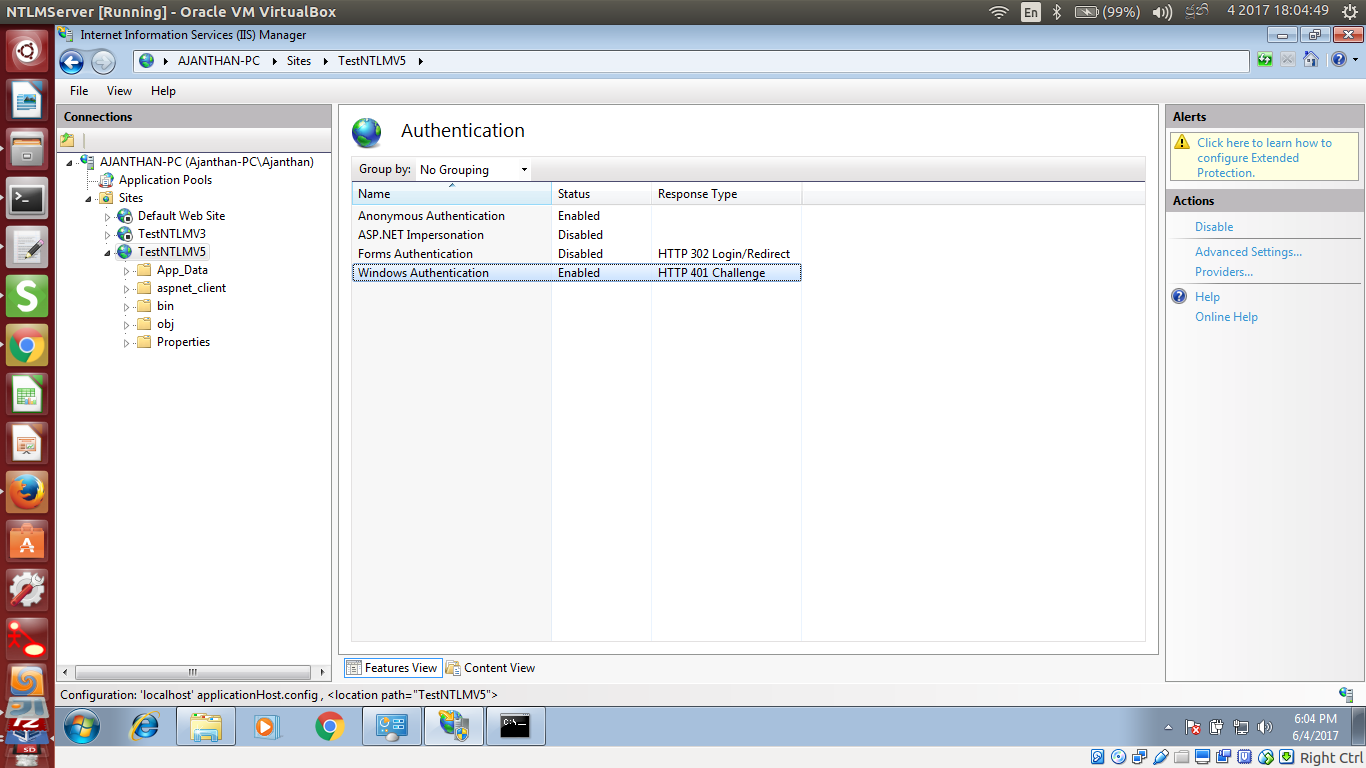The width and height of the screenshot is (1366, 768).
Task: Select the bin folder in the tree
Action: pyautogui.click(x=165, y=306)
